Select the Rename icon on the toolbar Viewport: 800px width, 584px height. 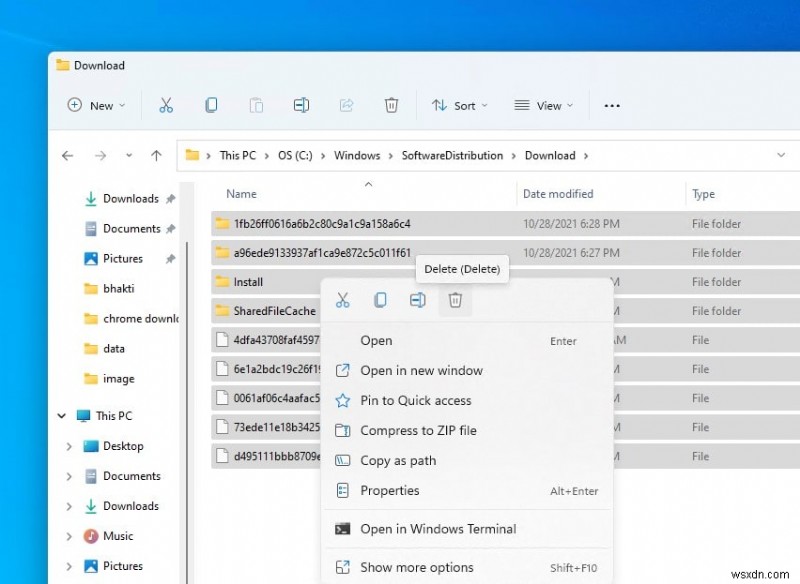[x=301, y=105]
